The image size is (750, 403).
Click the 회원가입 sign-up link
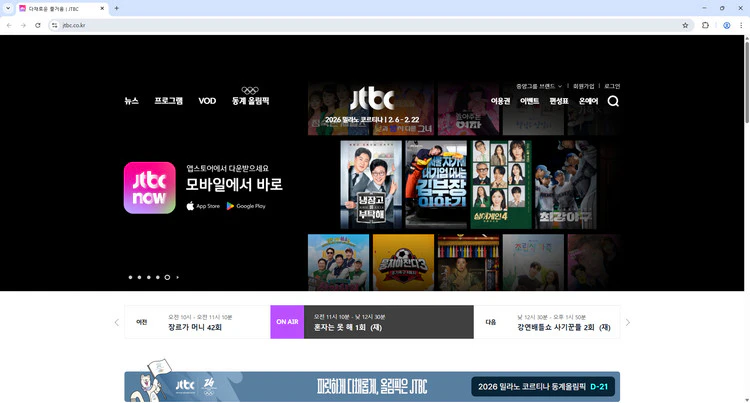coord(583,86)
